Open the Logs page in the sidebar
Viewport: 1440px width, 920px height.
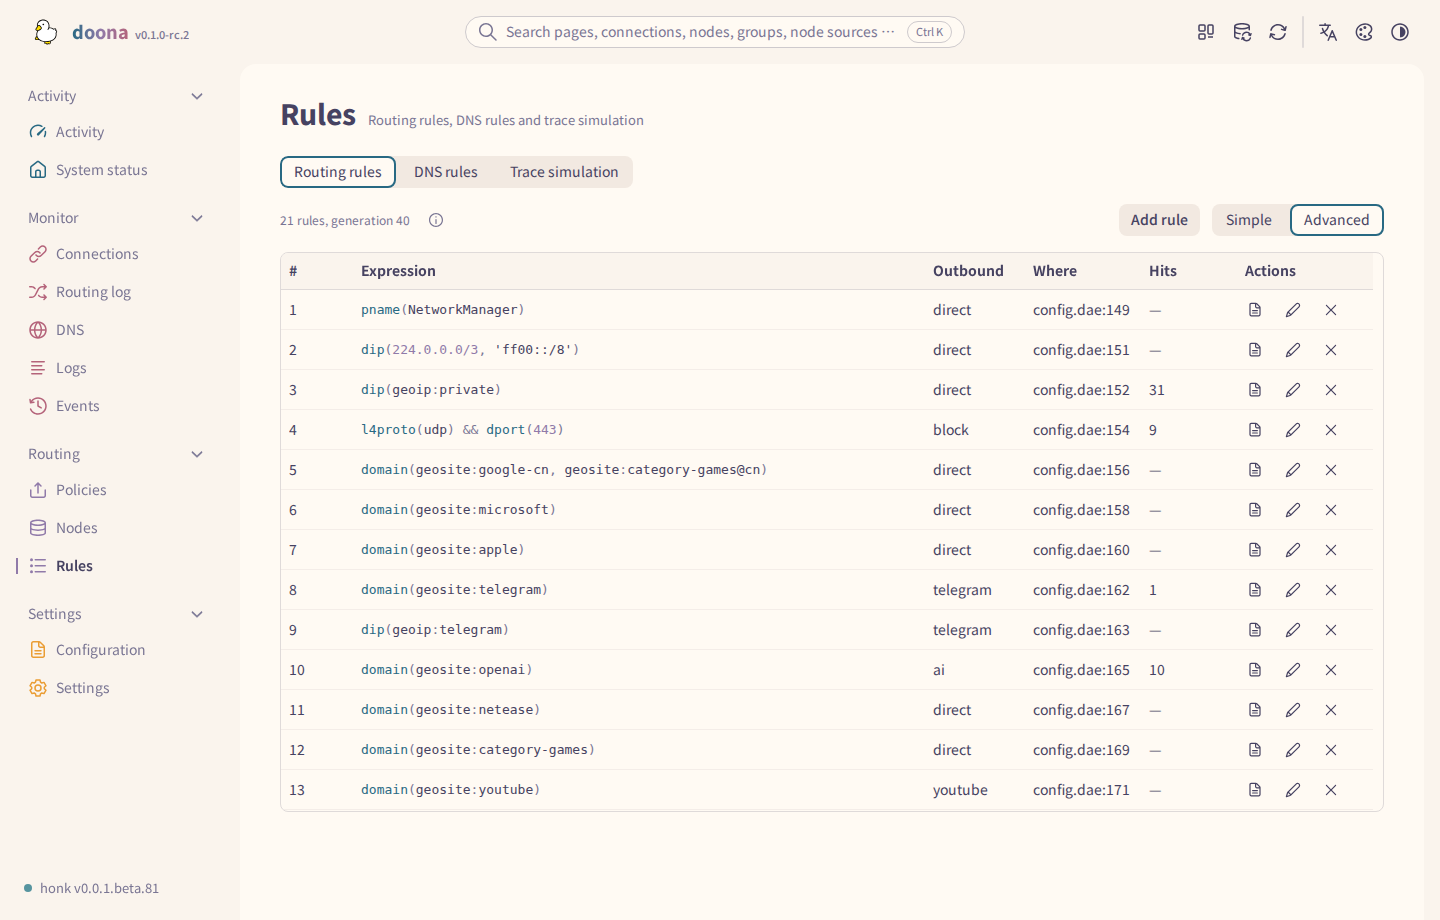pyautogui.click(x=116, y=368)
